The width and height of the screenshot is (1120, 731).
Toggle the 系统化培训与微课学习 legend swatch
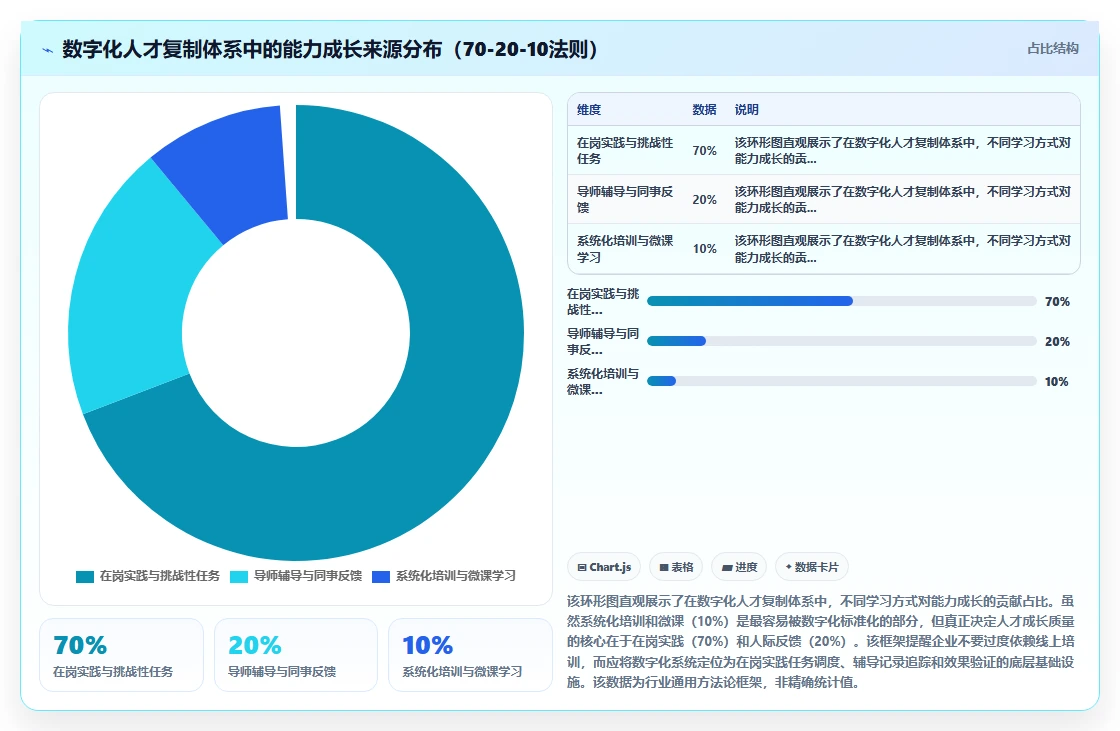coord(381,577)
